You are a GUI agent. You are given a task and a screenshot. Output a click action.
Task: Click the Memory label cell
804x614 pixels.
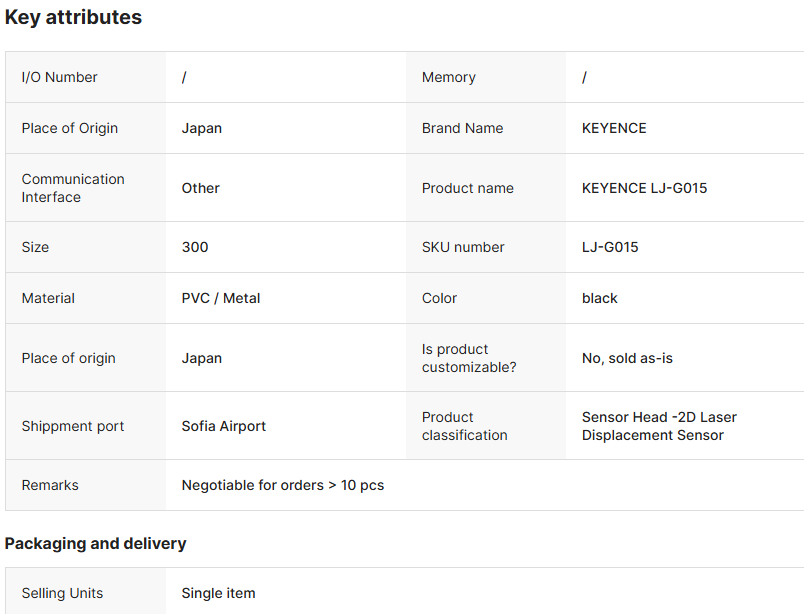pyautogui.click(x=449, y=77)
